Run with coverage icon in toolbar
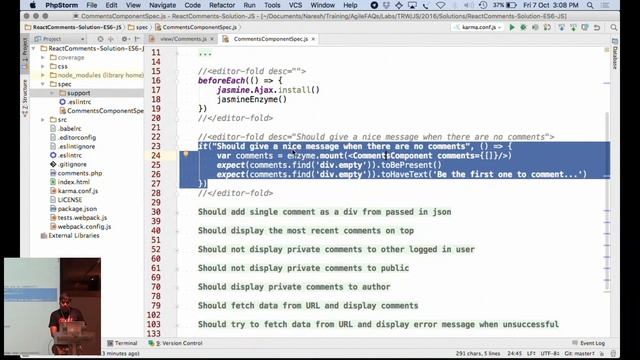 (535, 27)
